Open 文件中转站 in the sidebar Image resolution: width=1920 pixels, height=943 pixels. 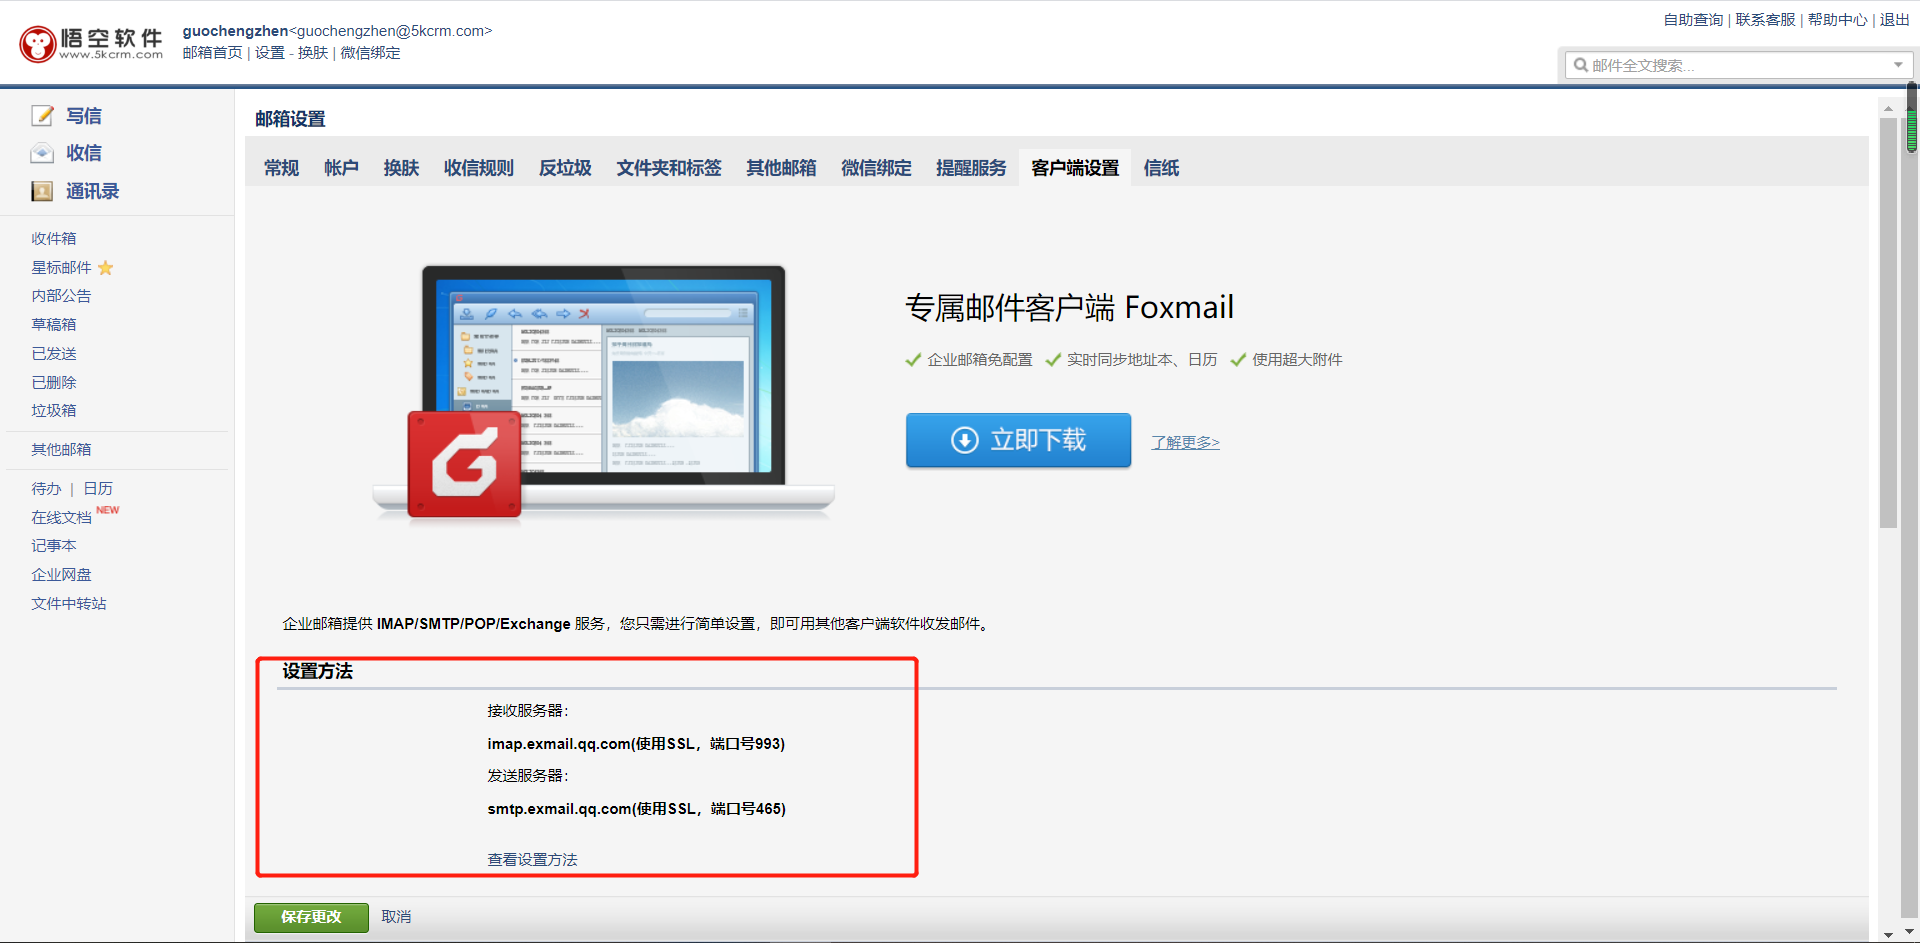tap(69, 604)
